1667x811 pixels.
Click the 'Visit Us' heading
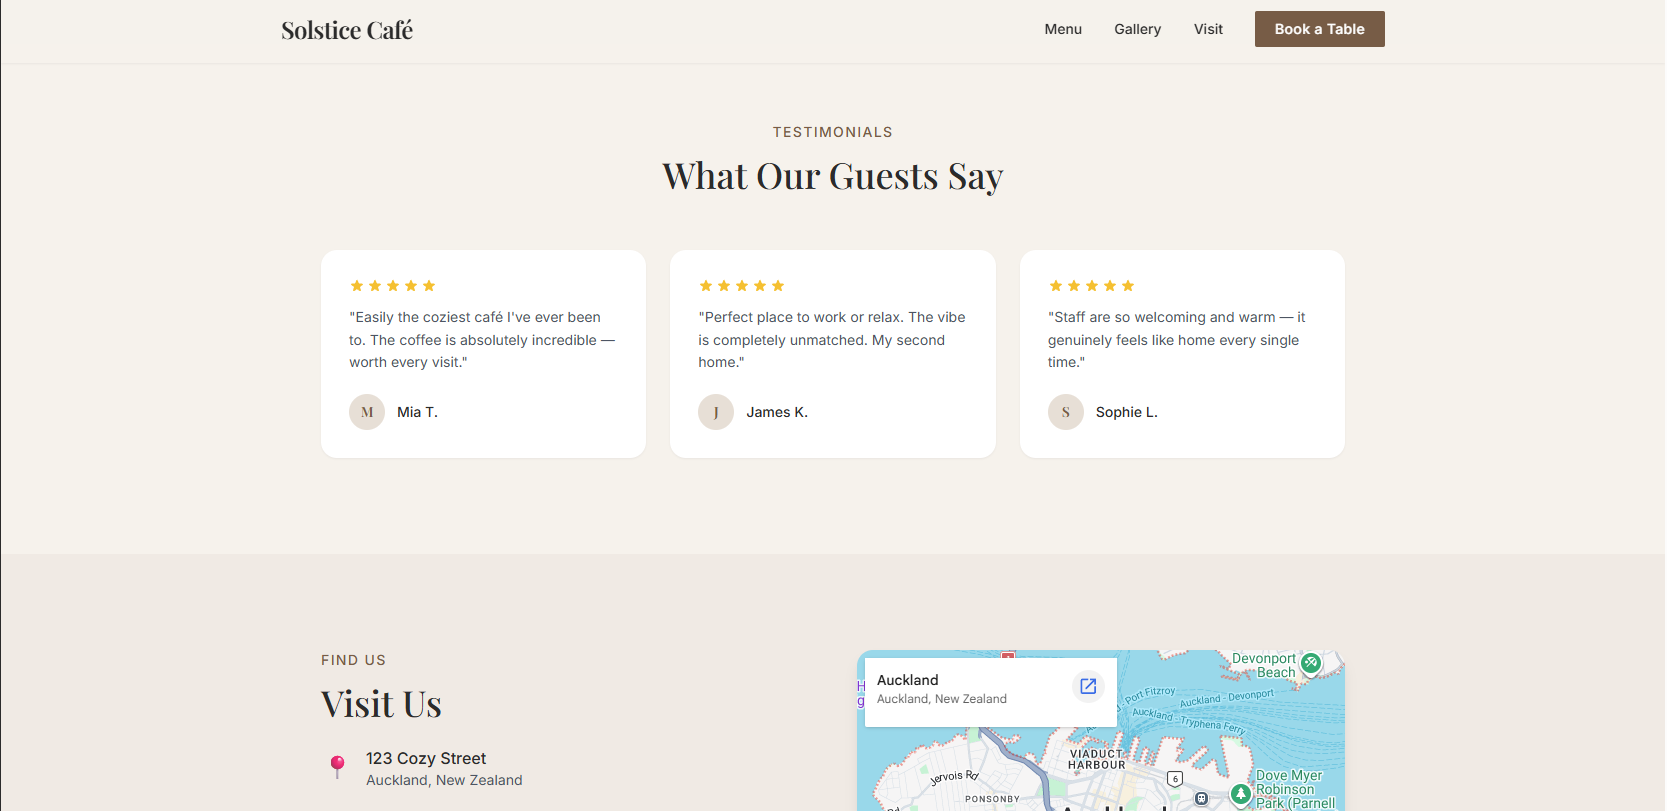[381, 704]
